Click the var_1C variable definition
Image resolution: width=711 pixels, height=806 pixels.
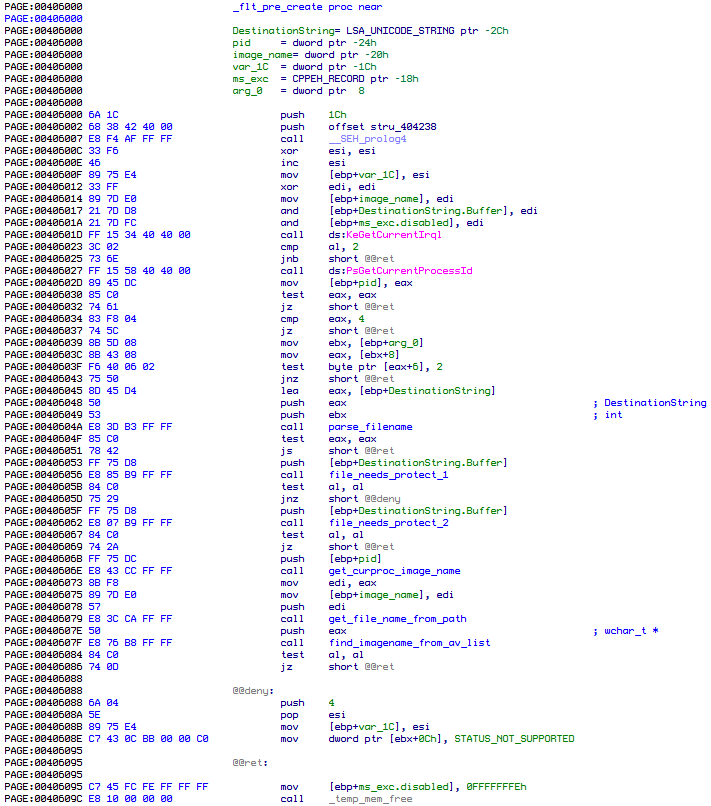pyautogui.click(x=304, y=67)
